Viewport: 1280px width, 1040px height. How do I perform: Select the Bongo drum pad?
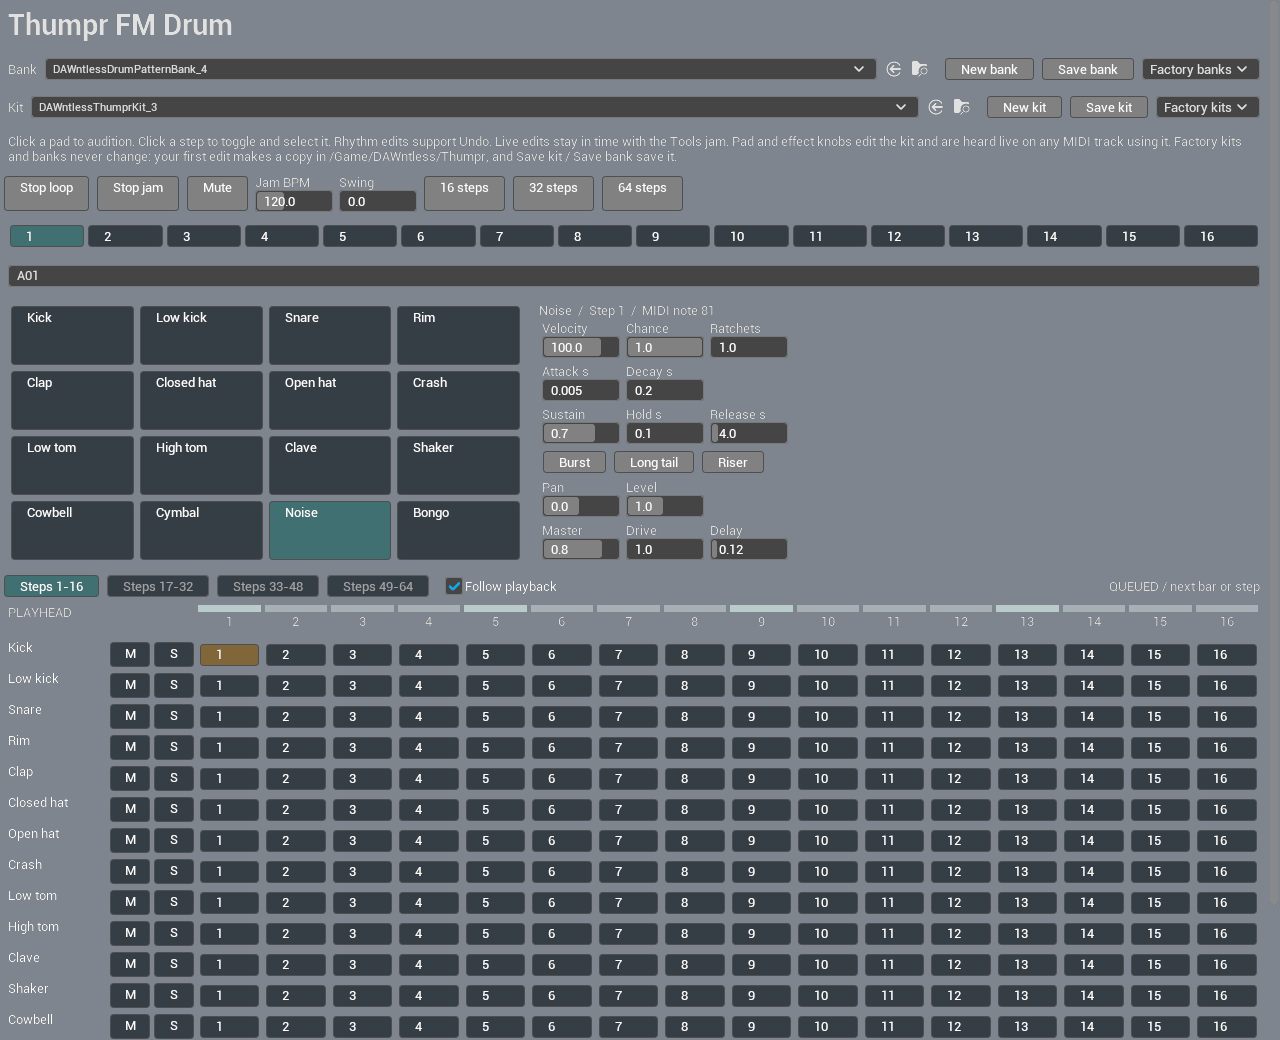coord(458,530)
